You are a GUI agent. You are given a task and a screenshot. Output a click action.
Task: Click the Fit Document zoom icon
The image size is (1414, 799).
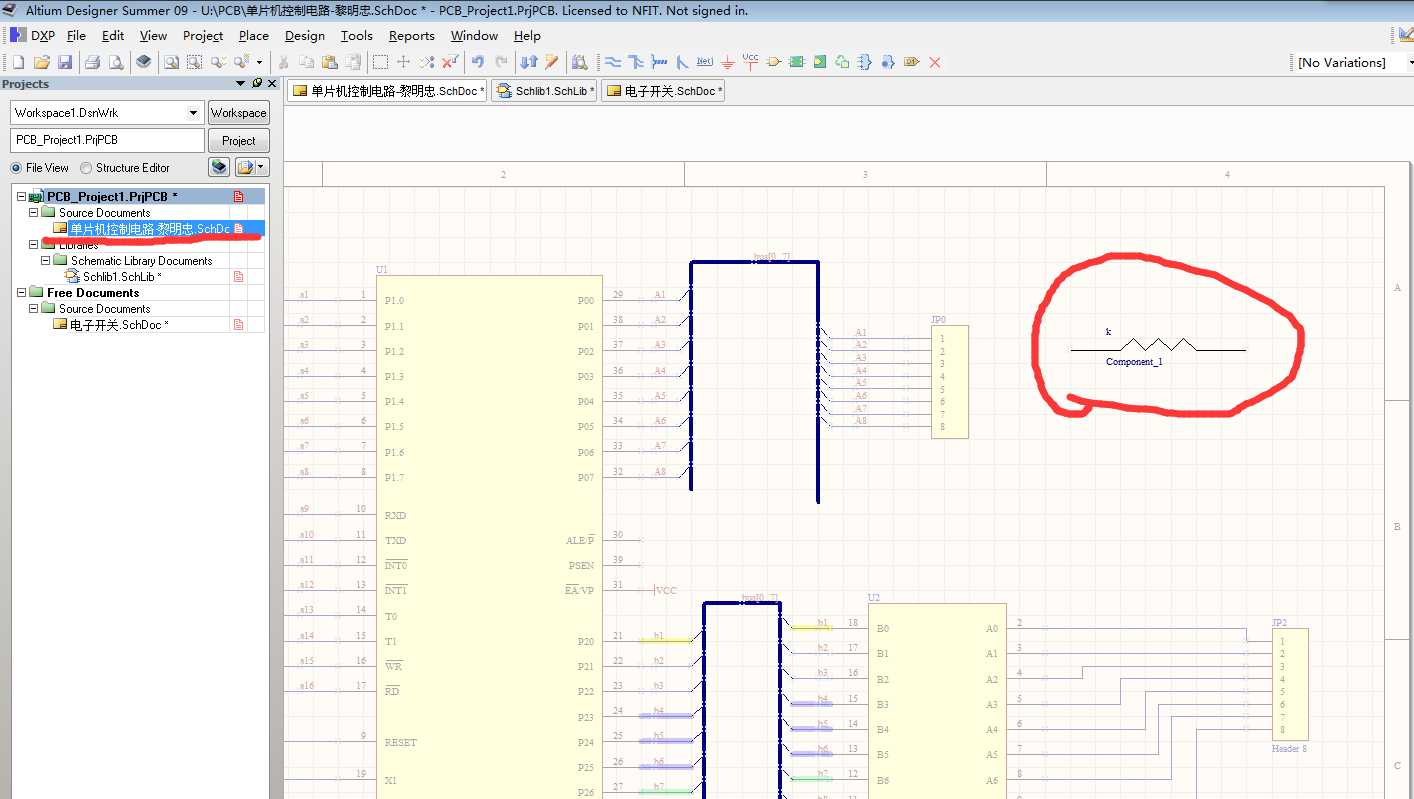172,62
